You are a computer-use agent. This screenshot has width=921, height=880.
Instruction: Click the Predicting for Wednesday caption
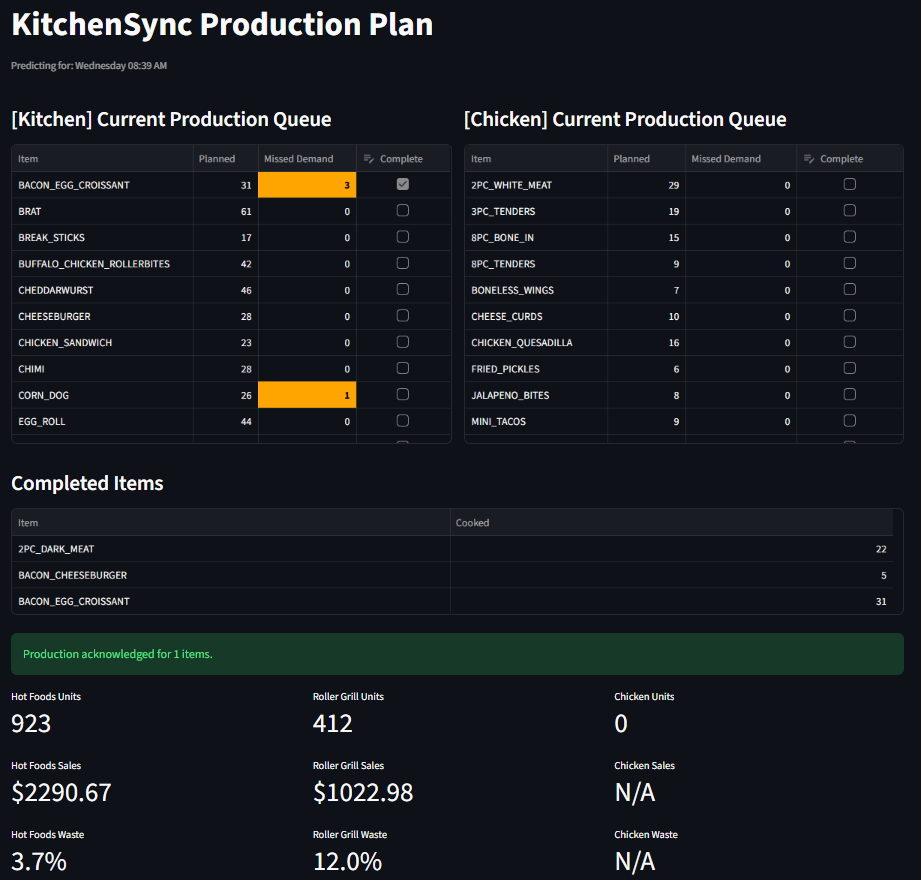pos(89,65)
